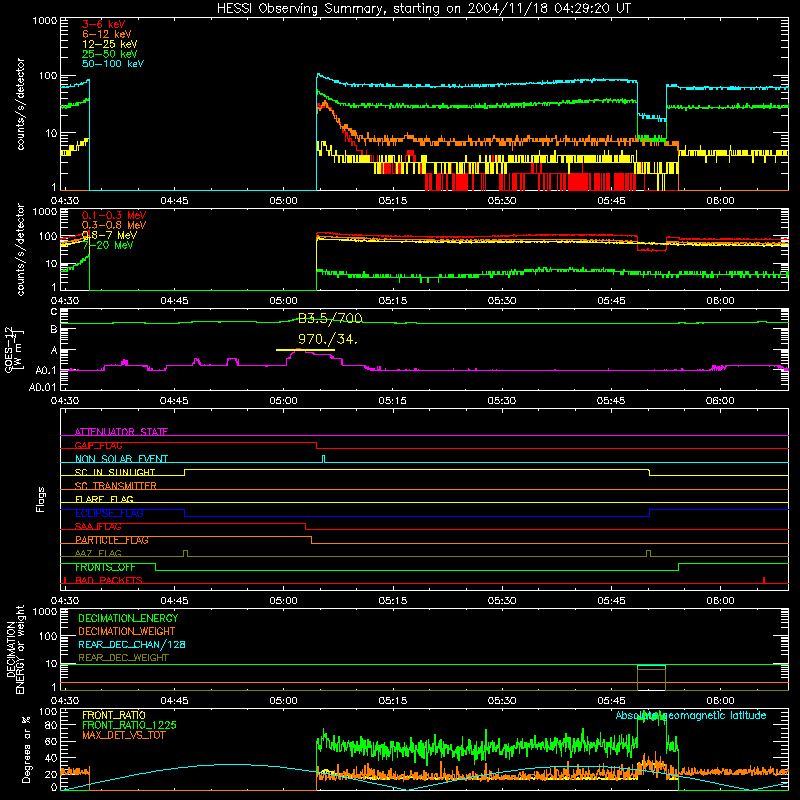Click the orange SC_TRANSMITTER label
This screenshot has width=800, height=800.
[115, 486]
